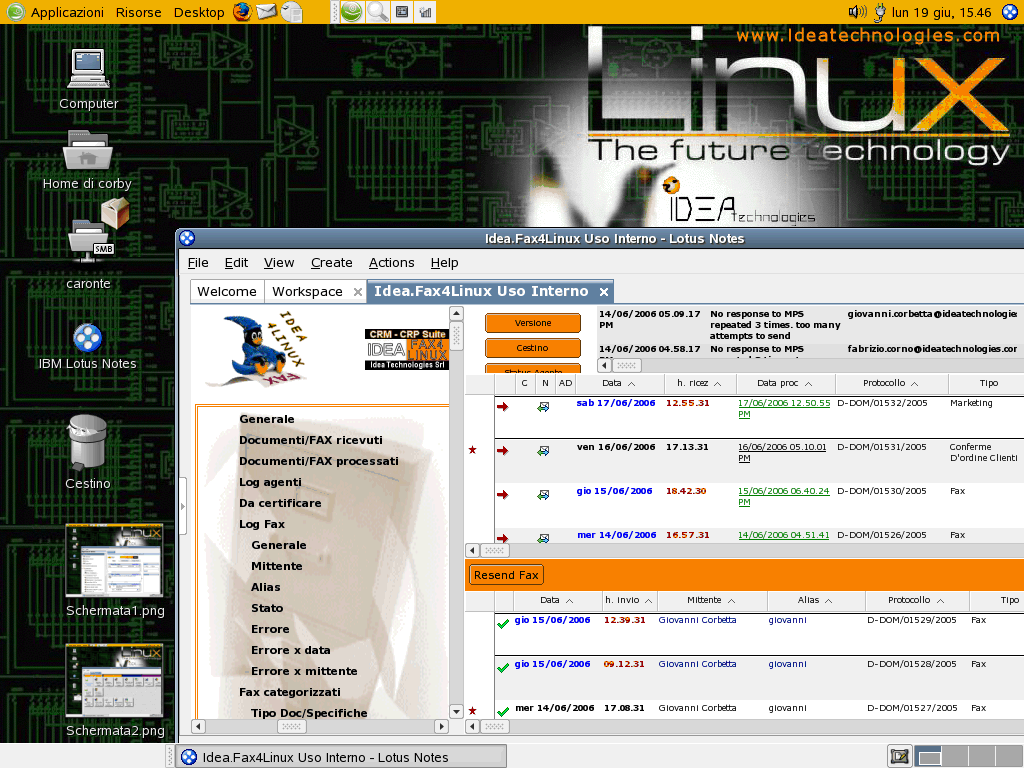1024x768 pixels.
Task: Open the Cestino trash desktop icon
Action: click(88, 442)
